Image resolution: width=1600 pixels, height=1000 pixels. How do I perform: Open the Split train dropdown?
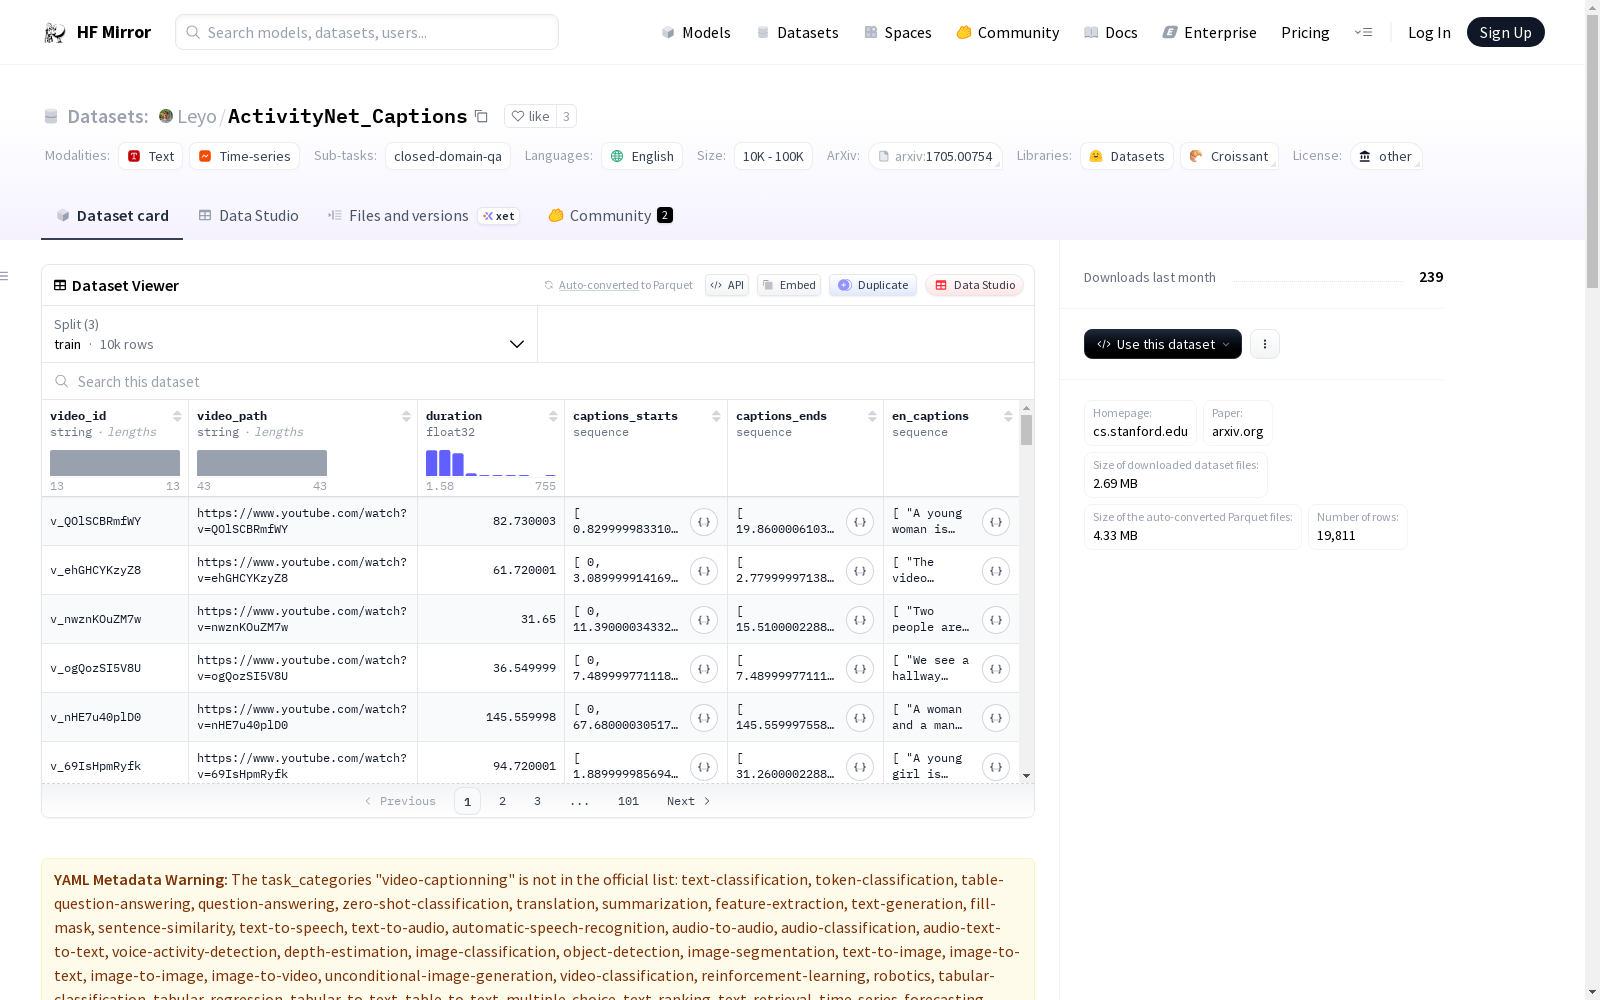[289, 334]
